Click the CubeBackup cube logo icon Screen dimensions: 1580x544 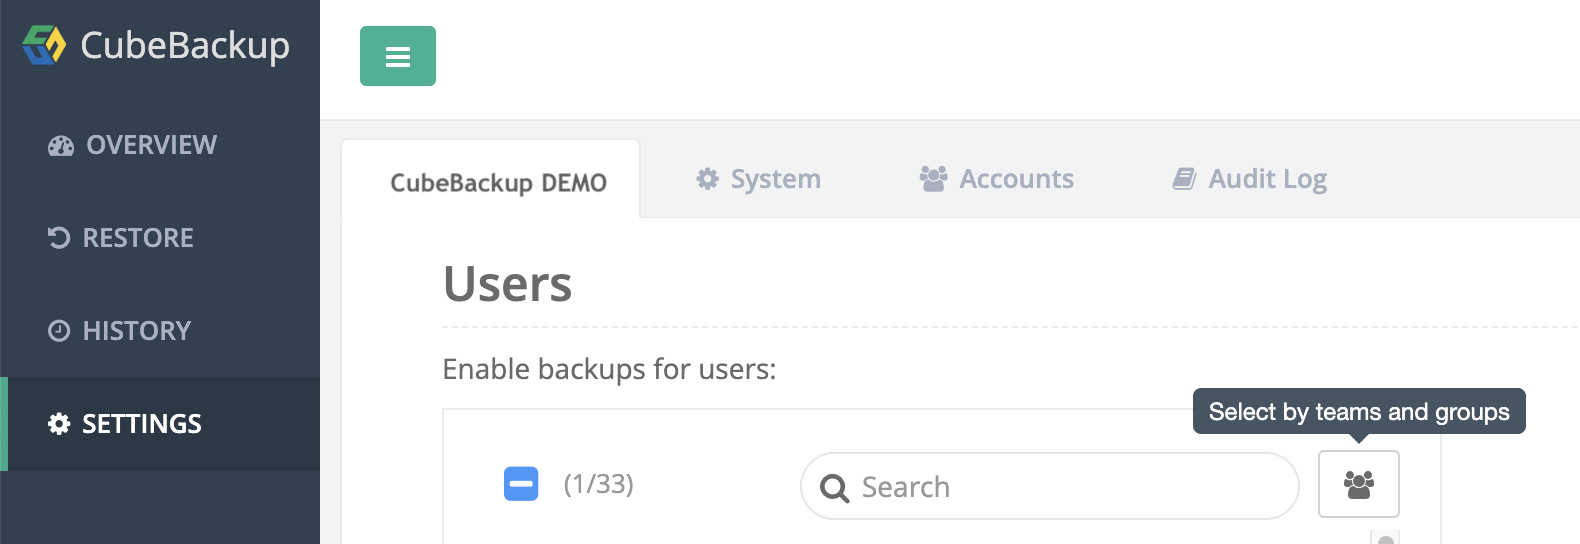[44, 45]
